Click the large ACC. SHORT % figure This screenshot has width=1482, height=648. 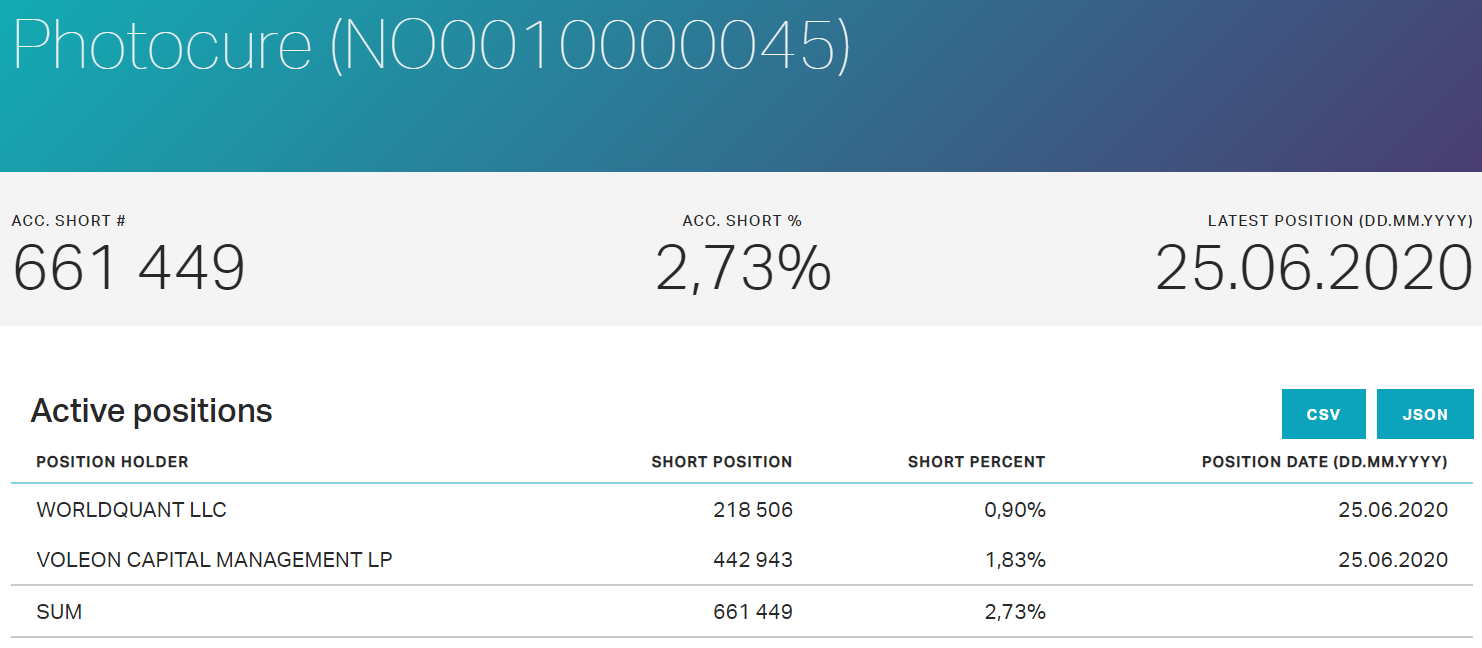pos(742,269)
